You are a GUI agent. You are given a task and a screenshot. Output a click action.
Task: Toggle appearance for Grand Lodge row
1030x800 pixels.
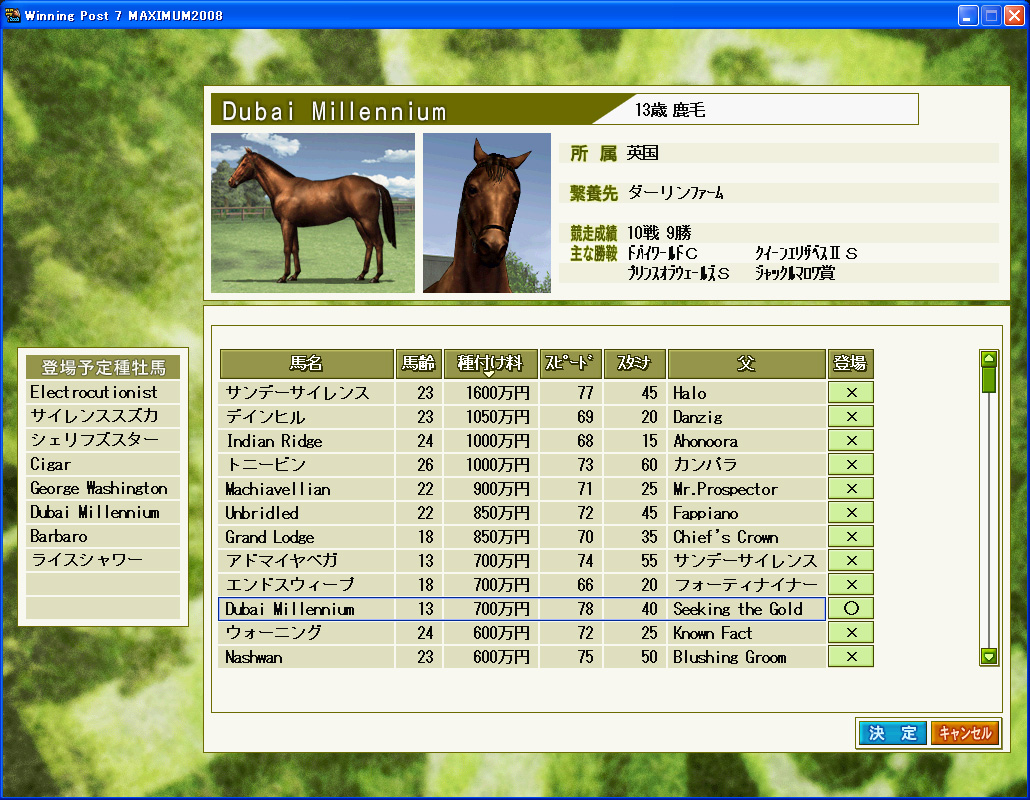tap(851, 537)
